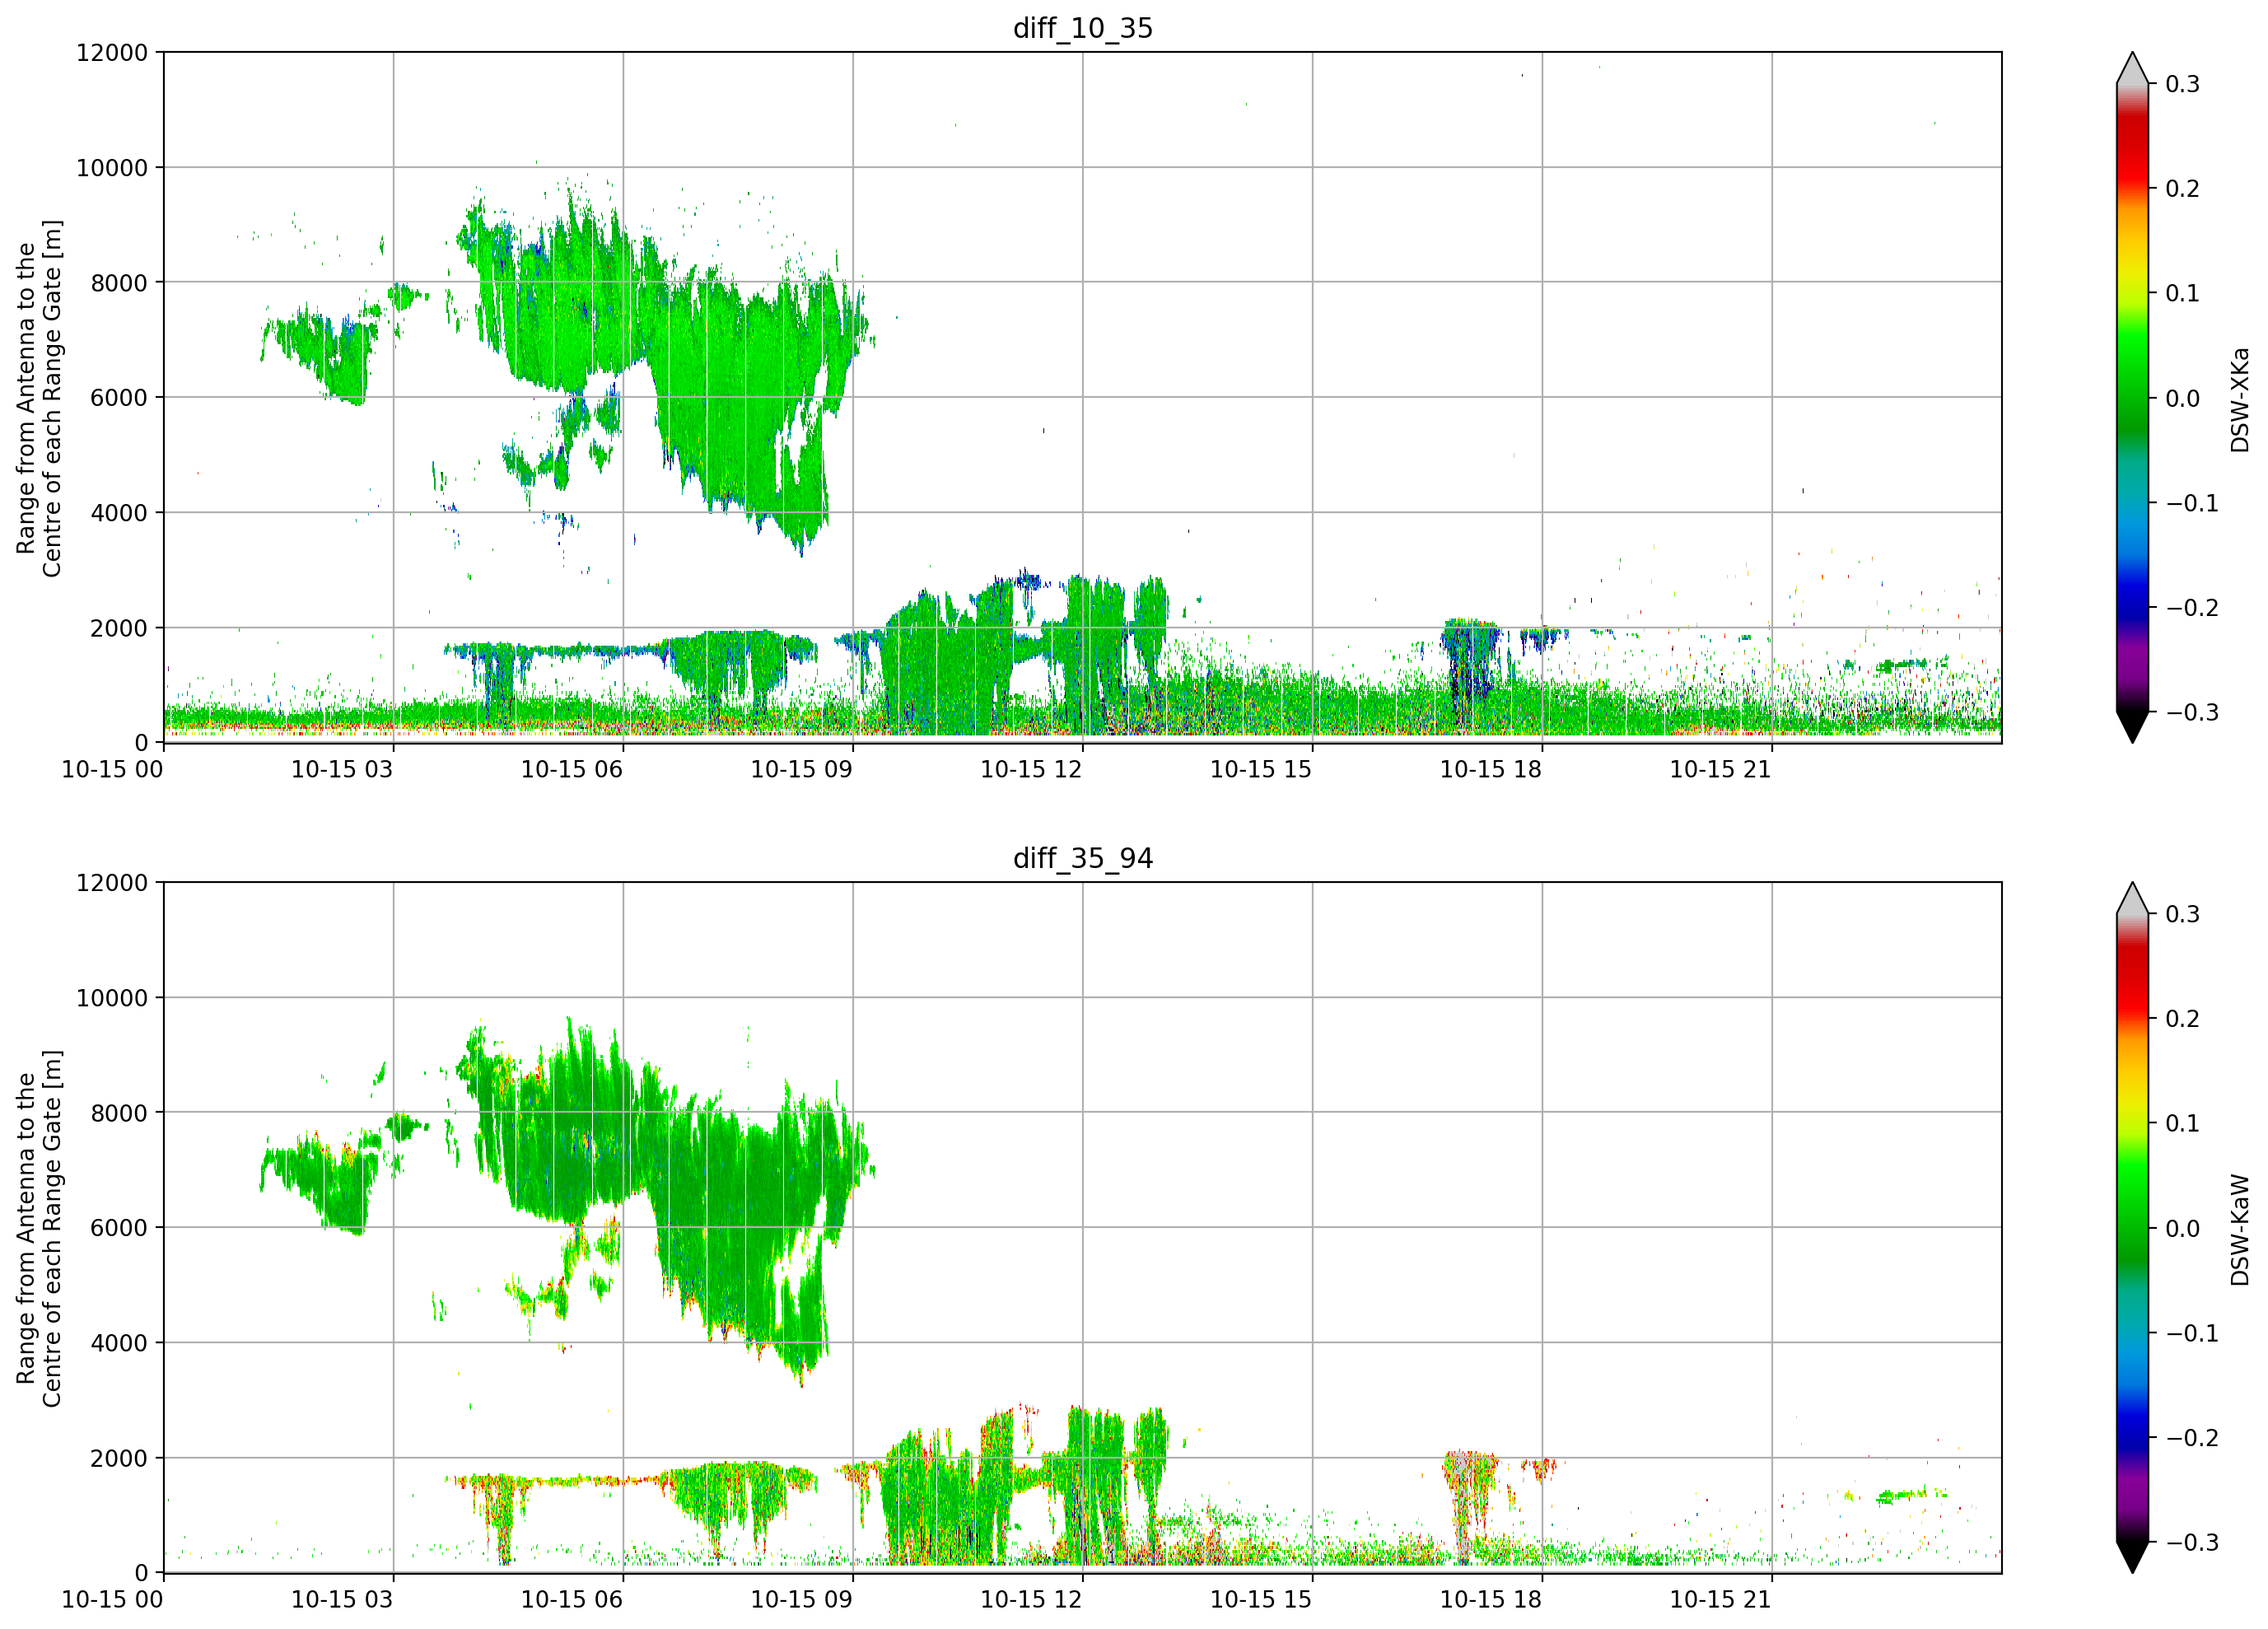Click the DSW-KaW colorbar gradient
Screen dimensions: 2268x1629
(2132, 1228)
